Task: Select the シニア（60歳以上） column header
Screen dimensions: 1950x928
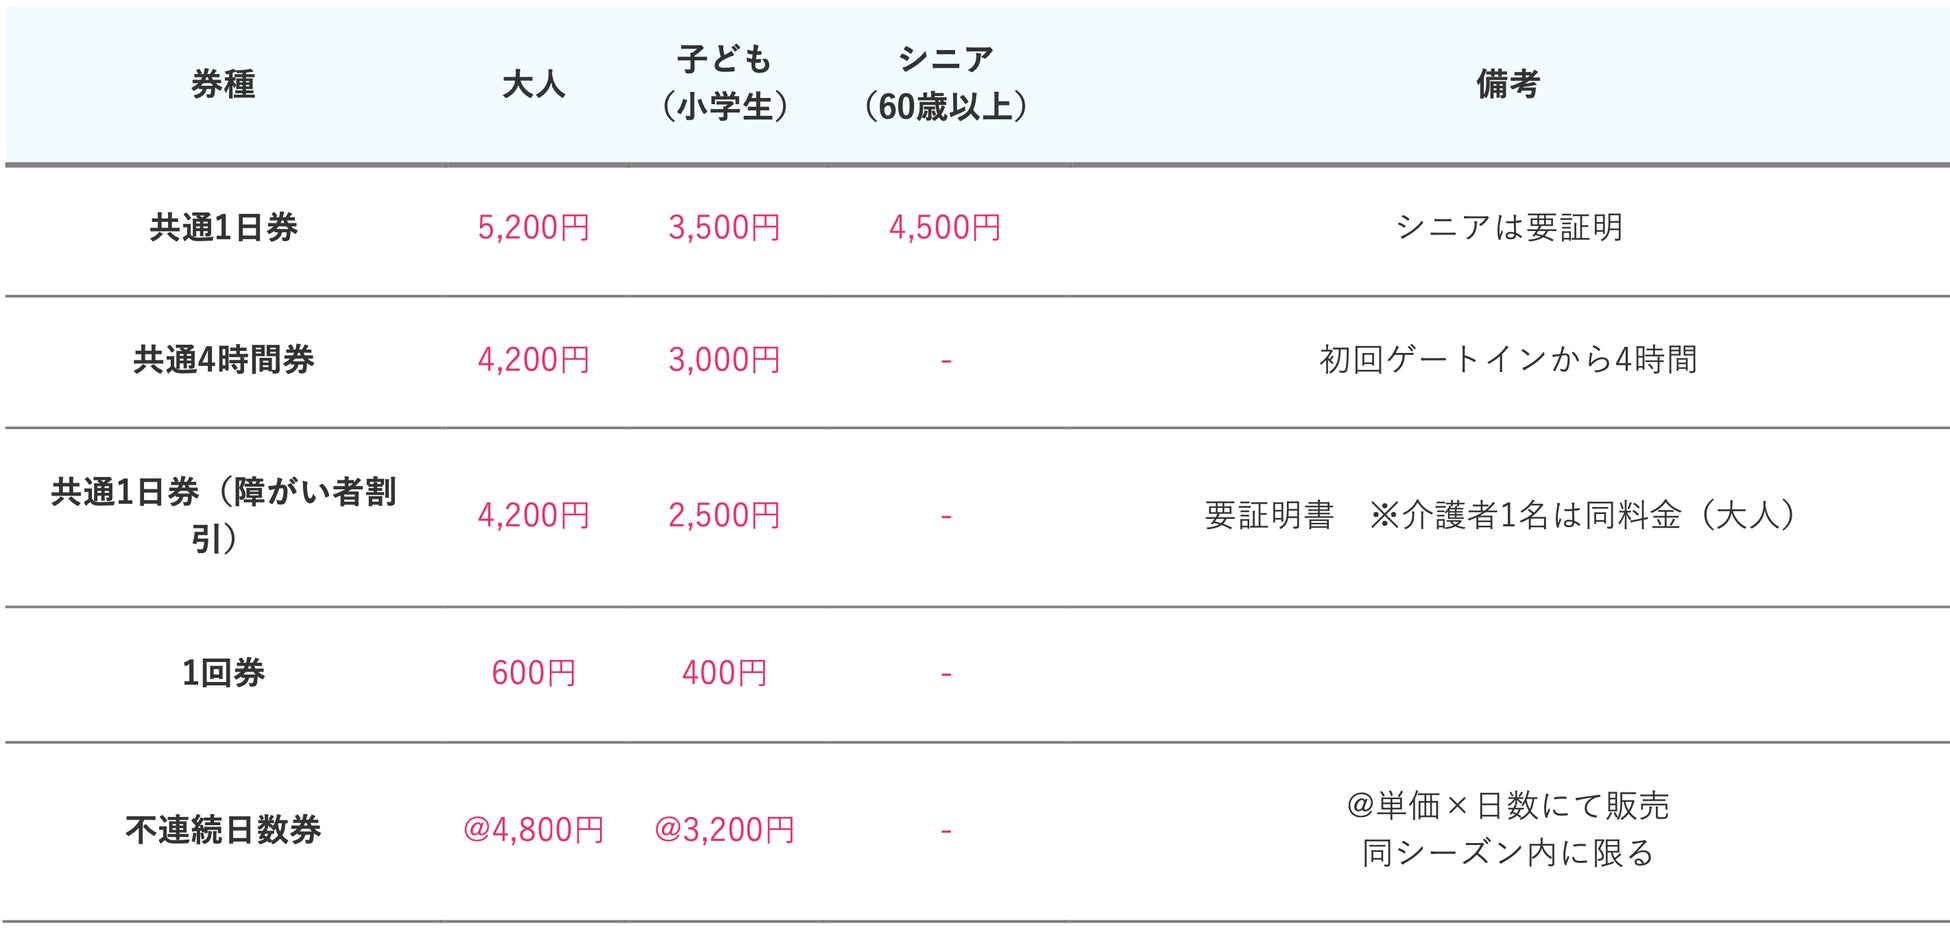Action: (945, 83)
